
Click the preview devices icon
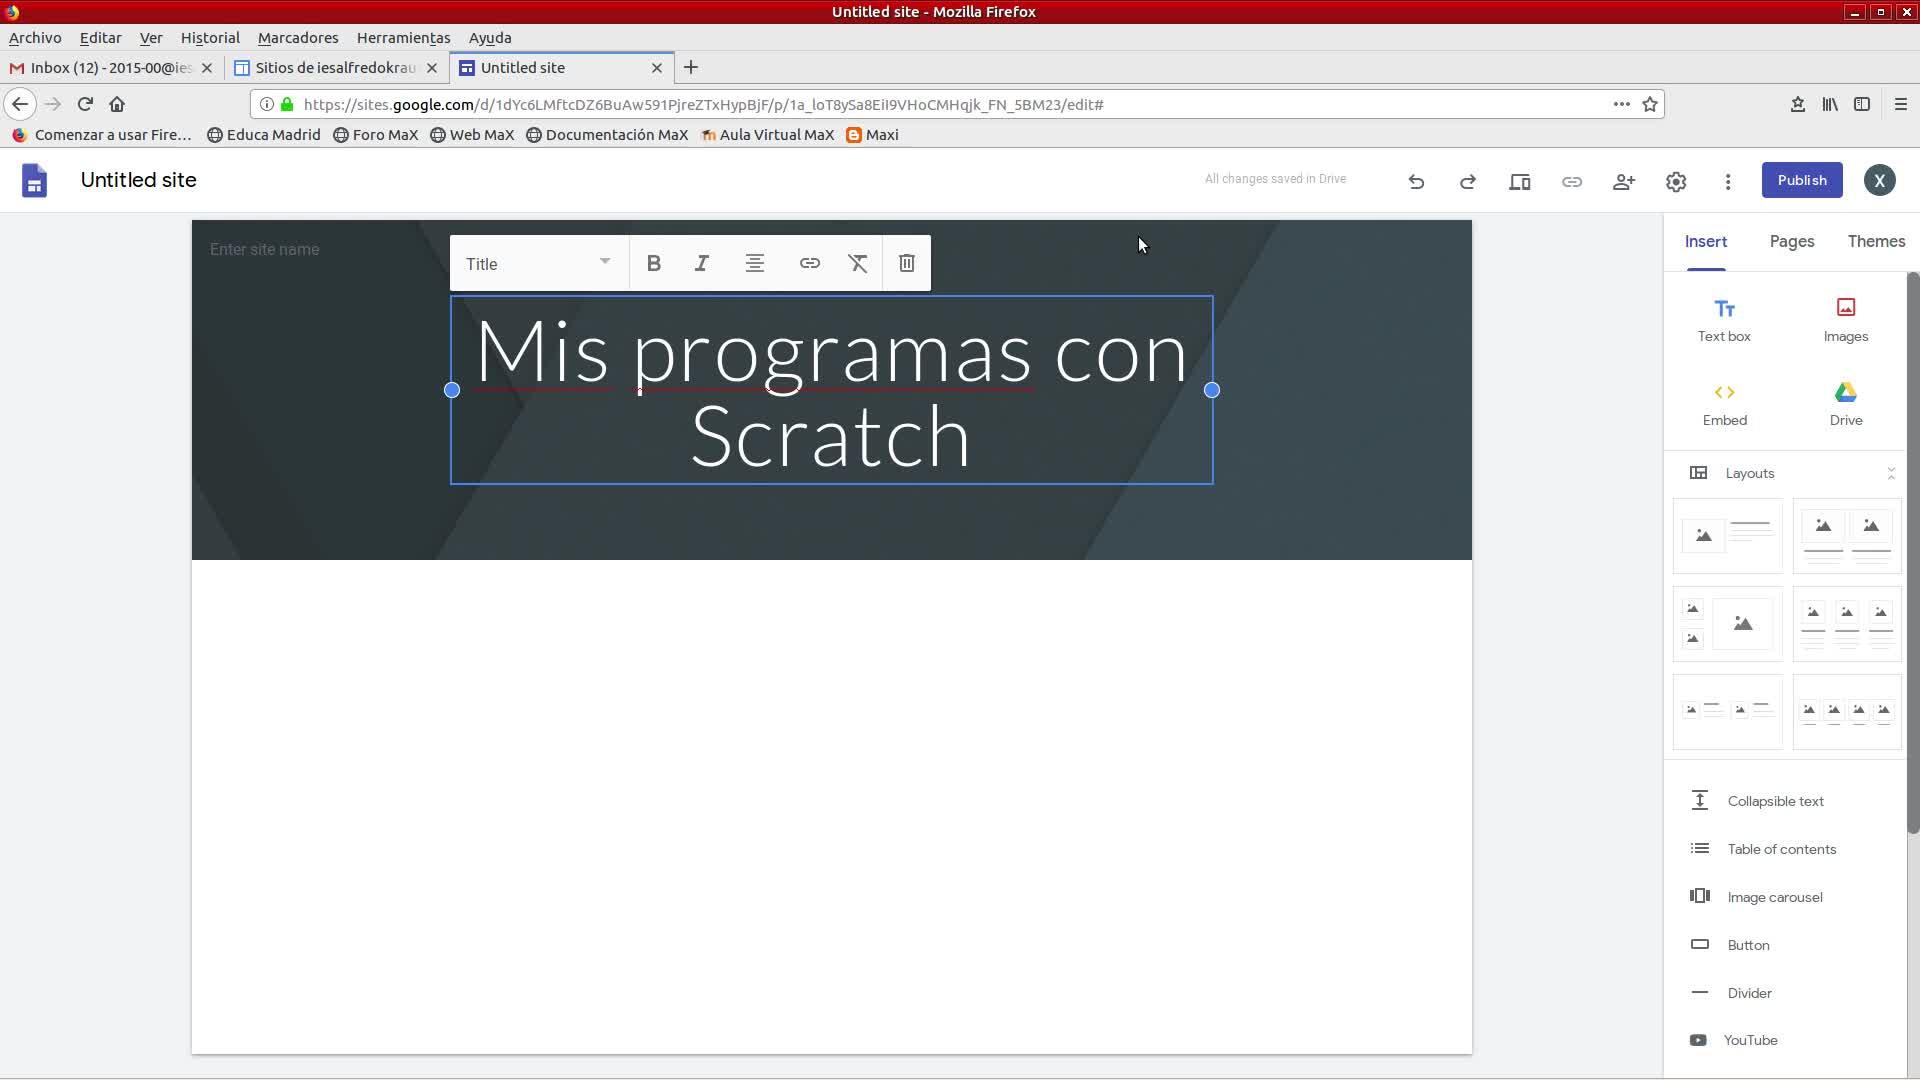1520,181
